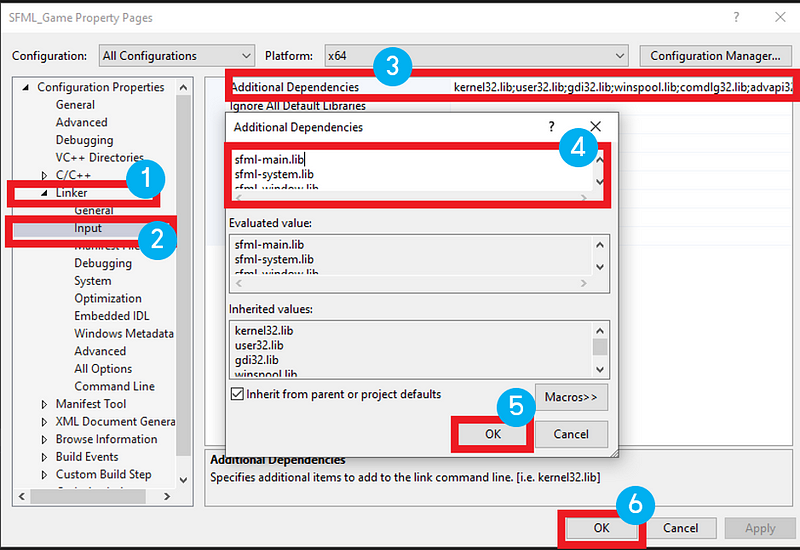Select the Linker tree item
This screenshot has height=550, width=800.
[x=71, y=193]
